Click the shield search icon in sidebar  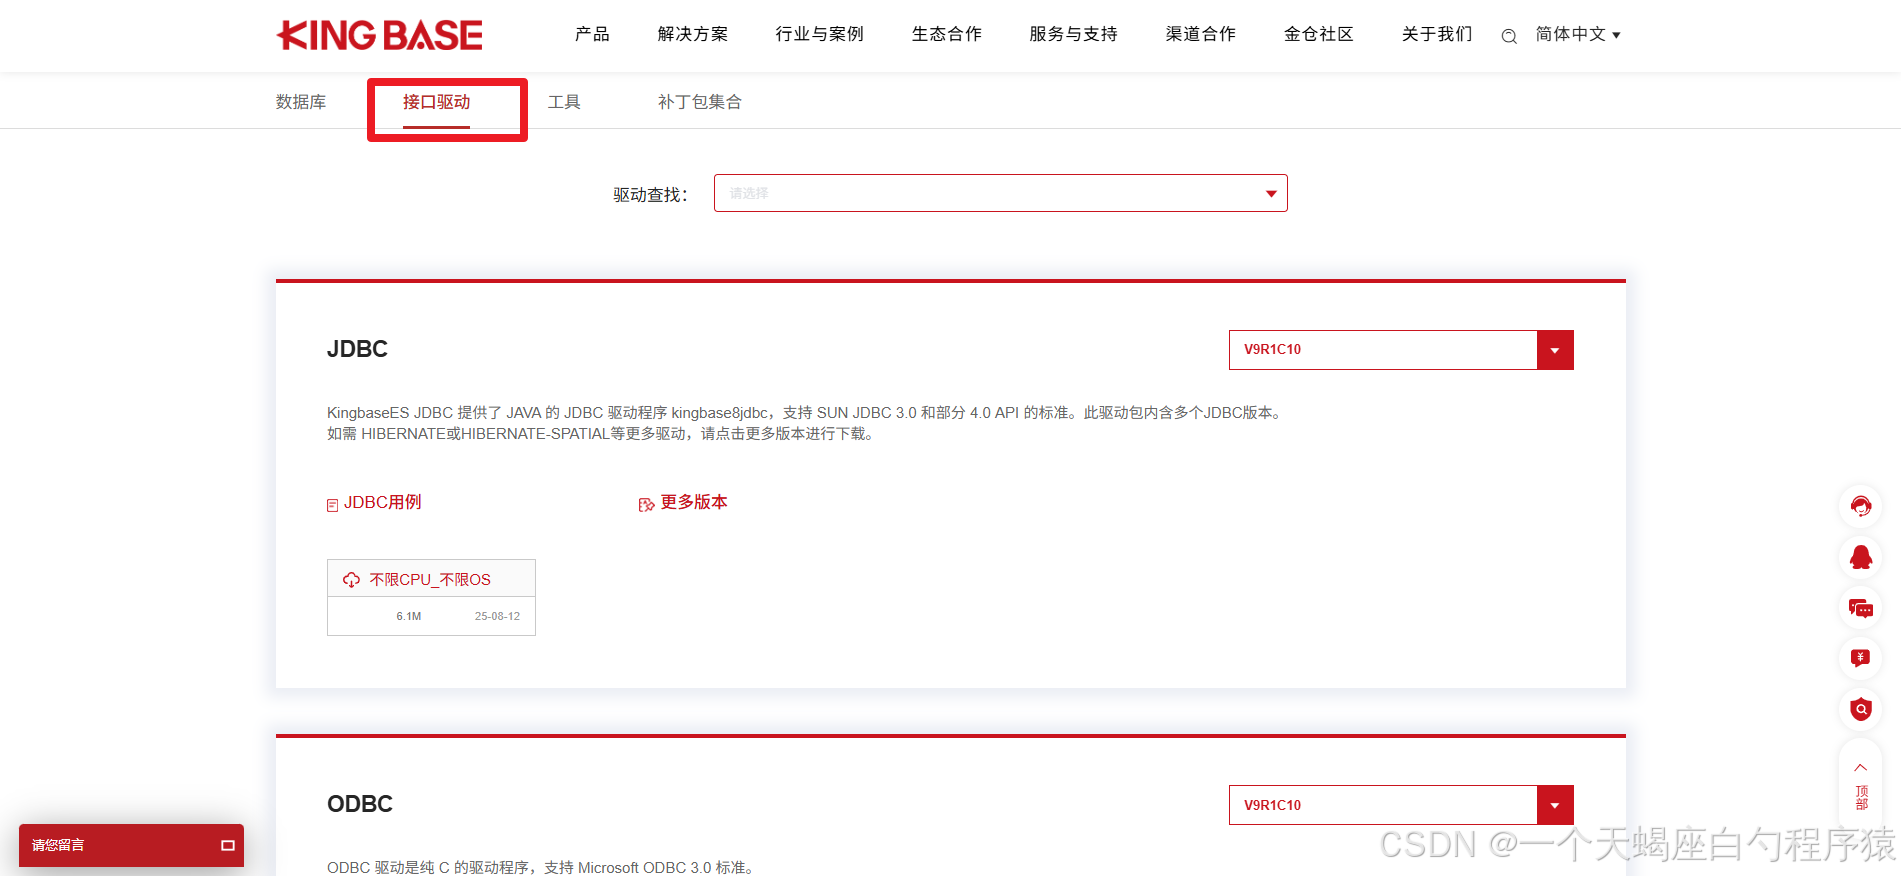point(1861,709)
